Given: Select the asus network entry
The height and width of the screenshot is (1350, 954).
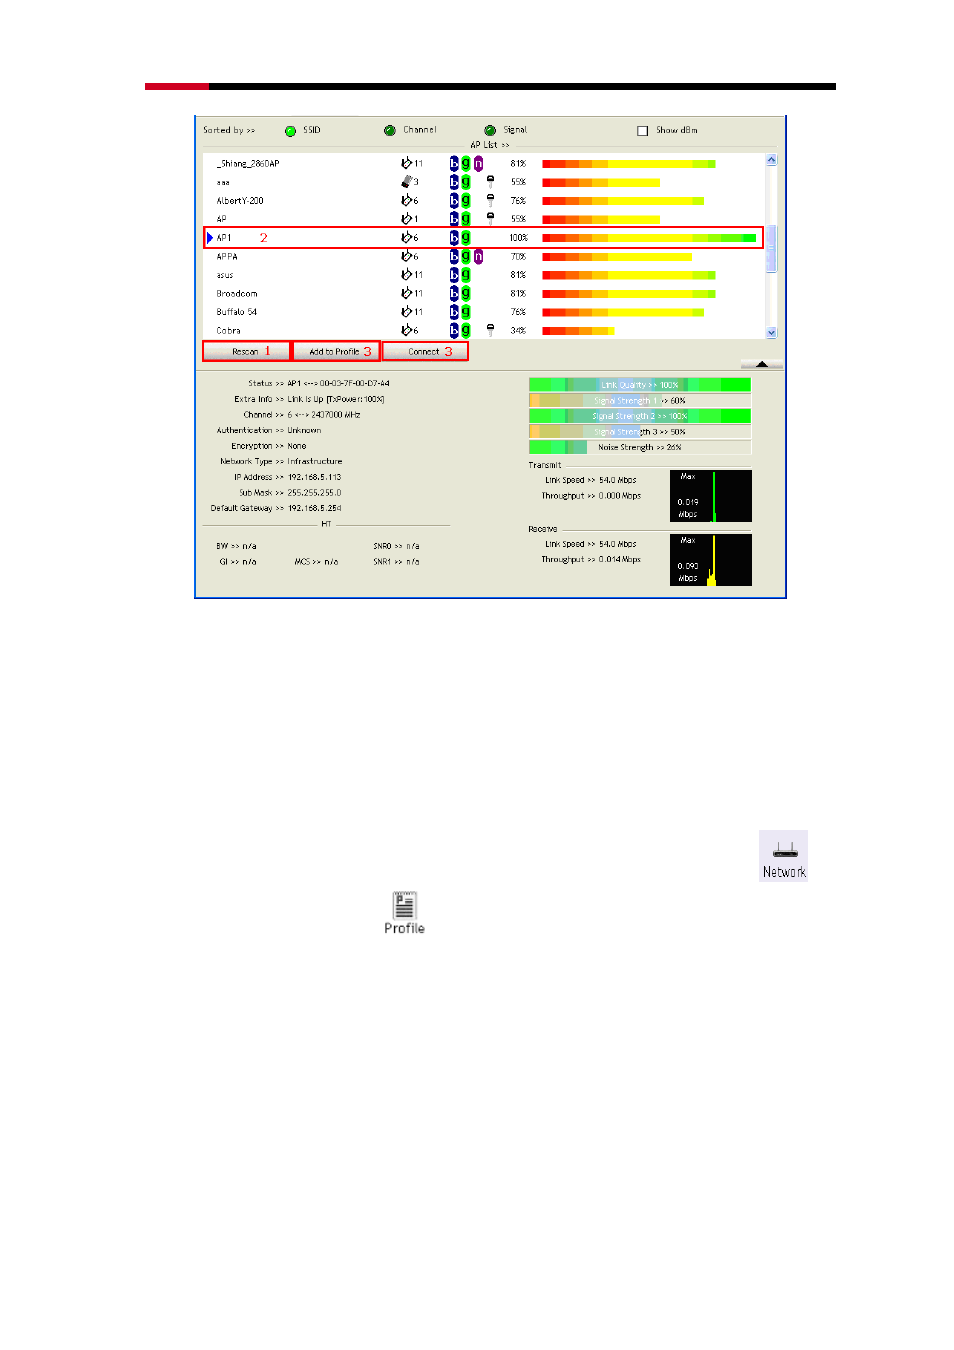Looking at the screenshot, I should [484, 275].
